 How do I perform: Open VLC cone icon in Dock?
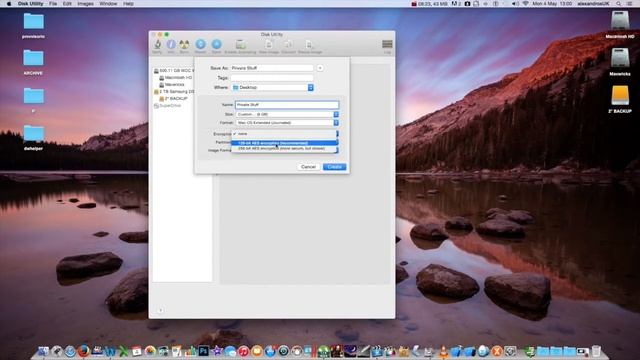(443, 351)
